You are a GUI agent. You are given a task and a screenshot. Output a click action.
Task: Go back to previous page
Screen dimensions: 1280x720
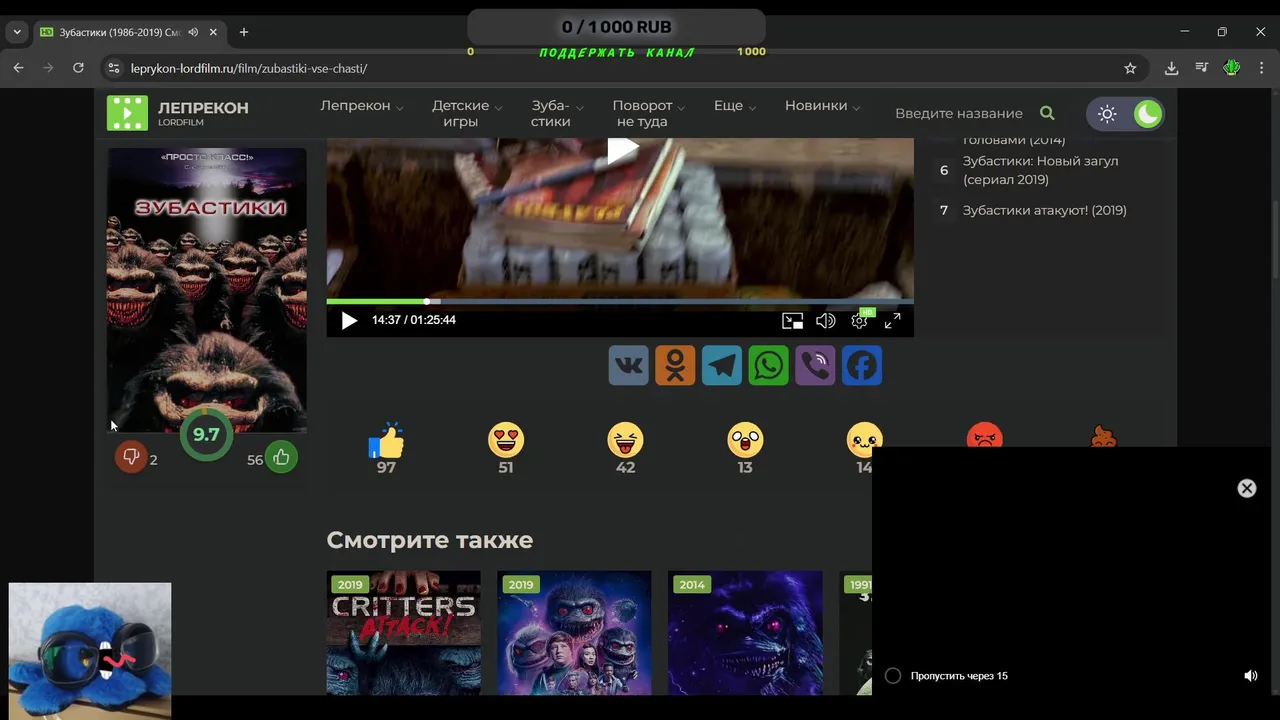pyautogui.click(x=18, y=68)
